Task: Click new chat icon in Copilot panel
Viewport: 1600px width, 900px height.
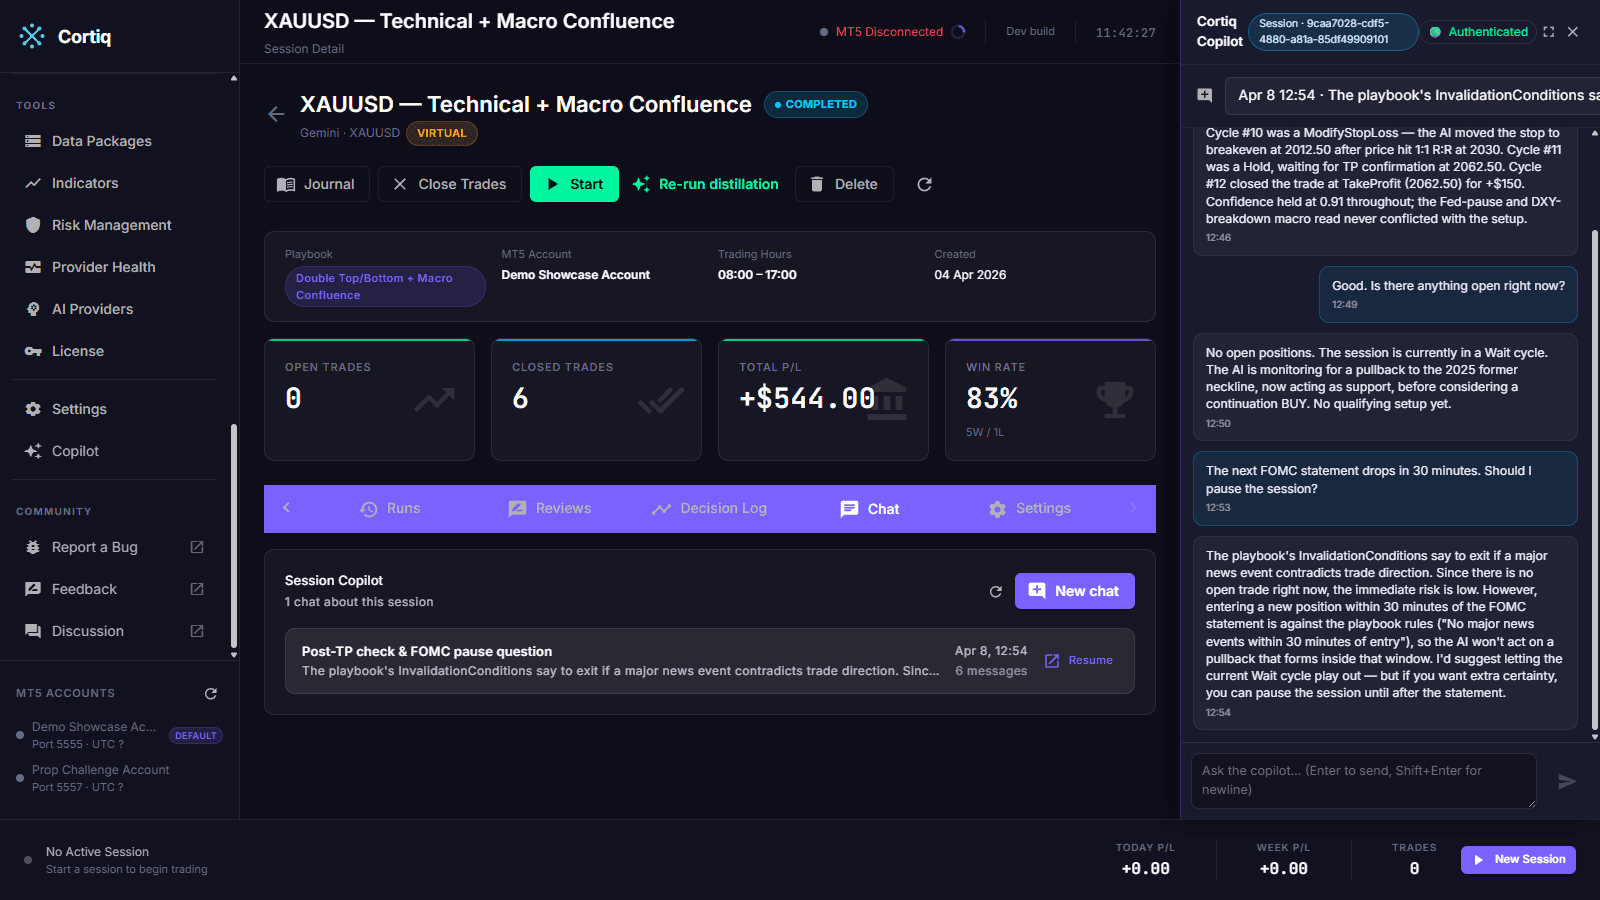Action: pyautogui.click(x=1205, y=95)
